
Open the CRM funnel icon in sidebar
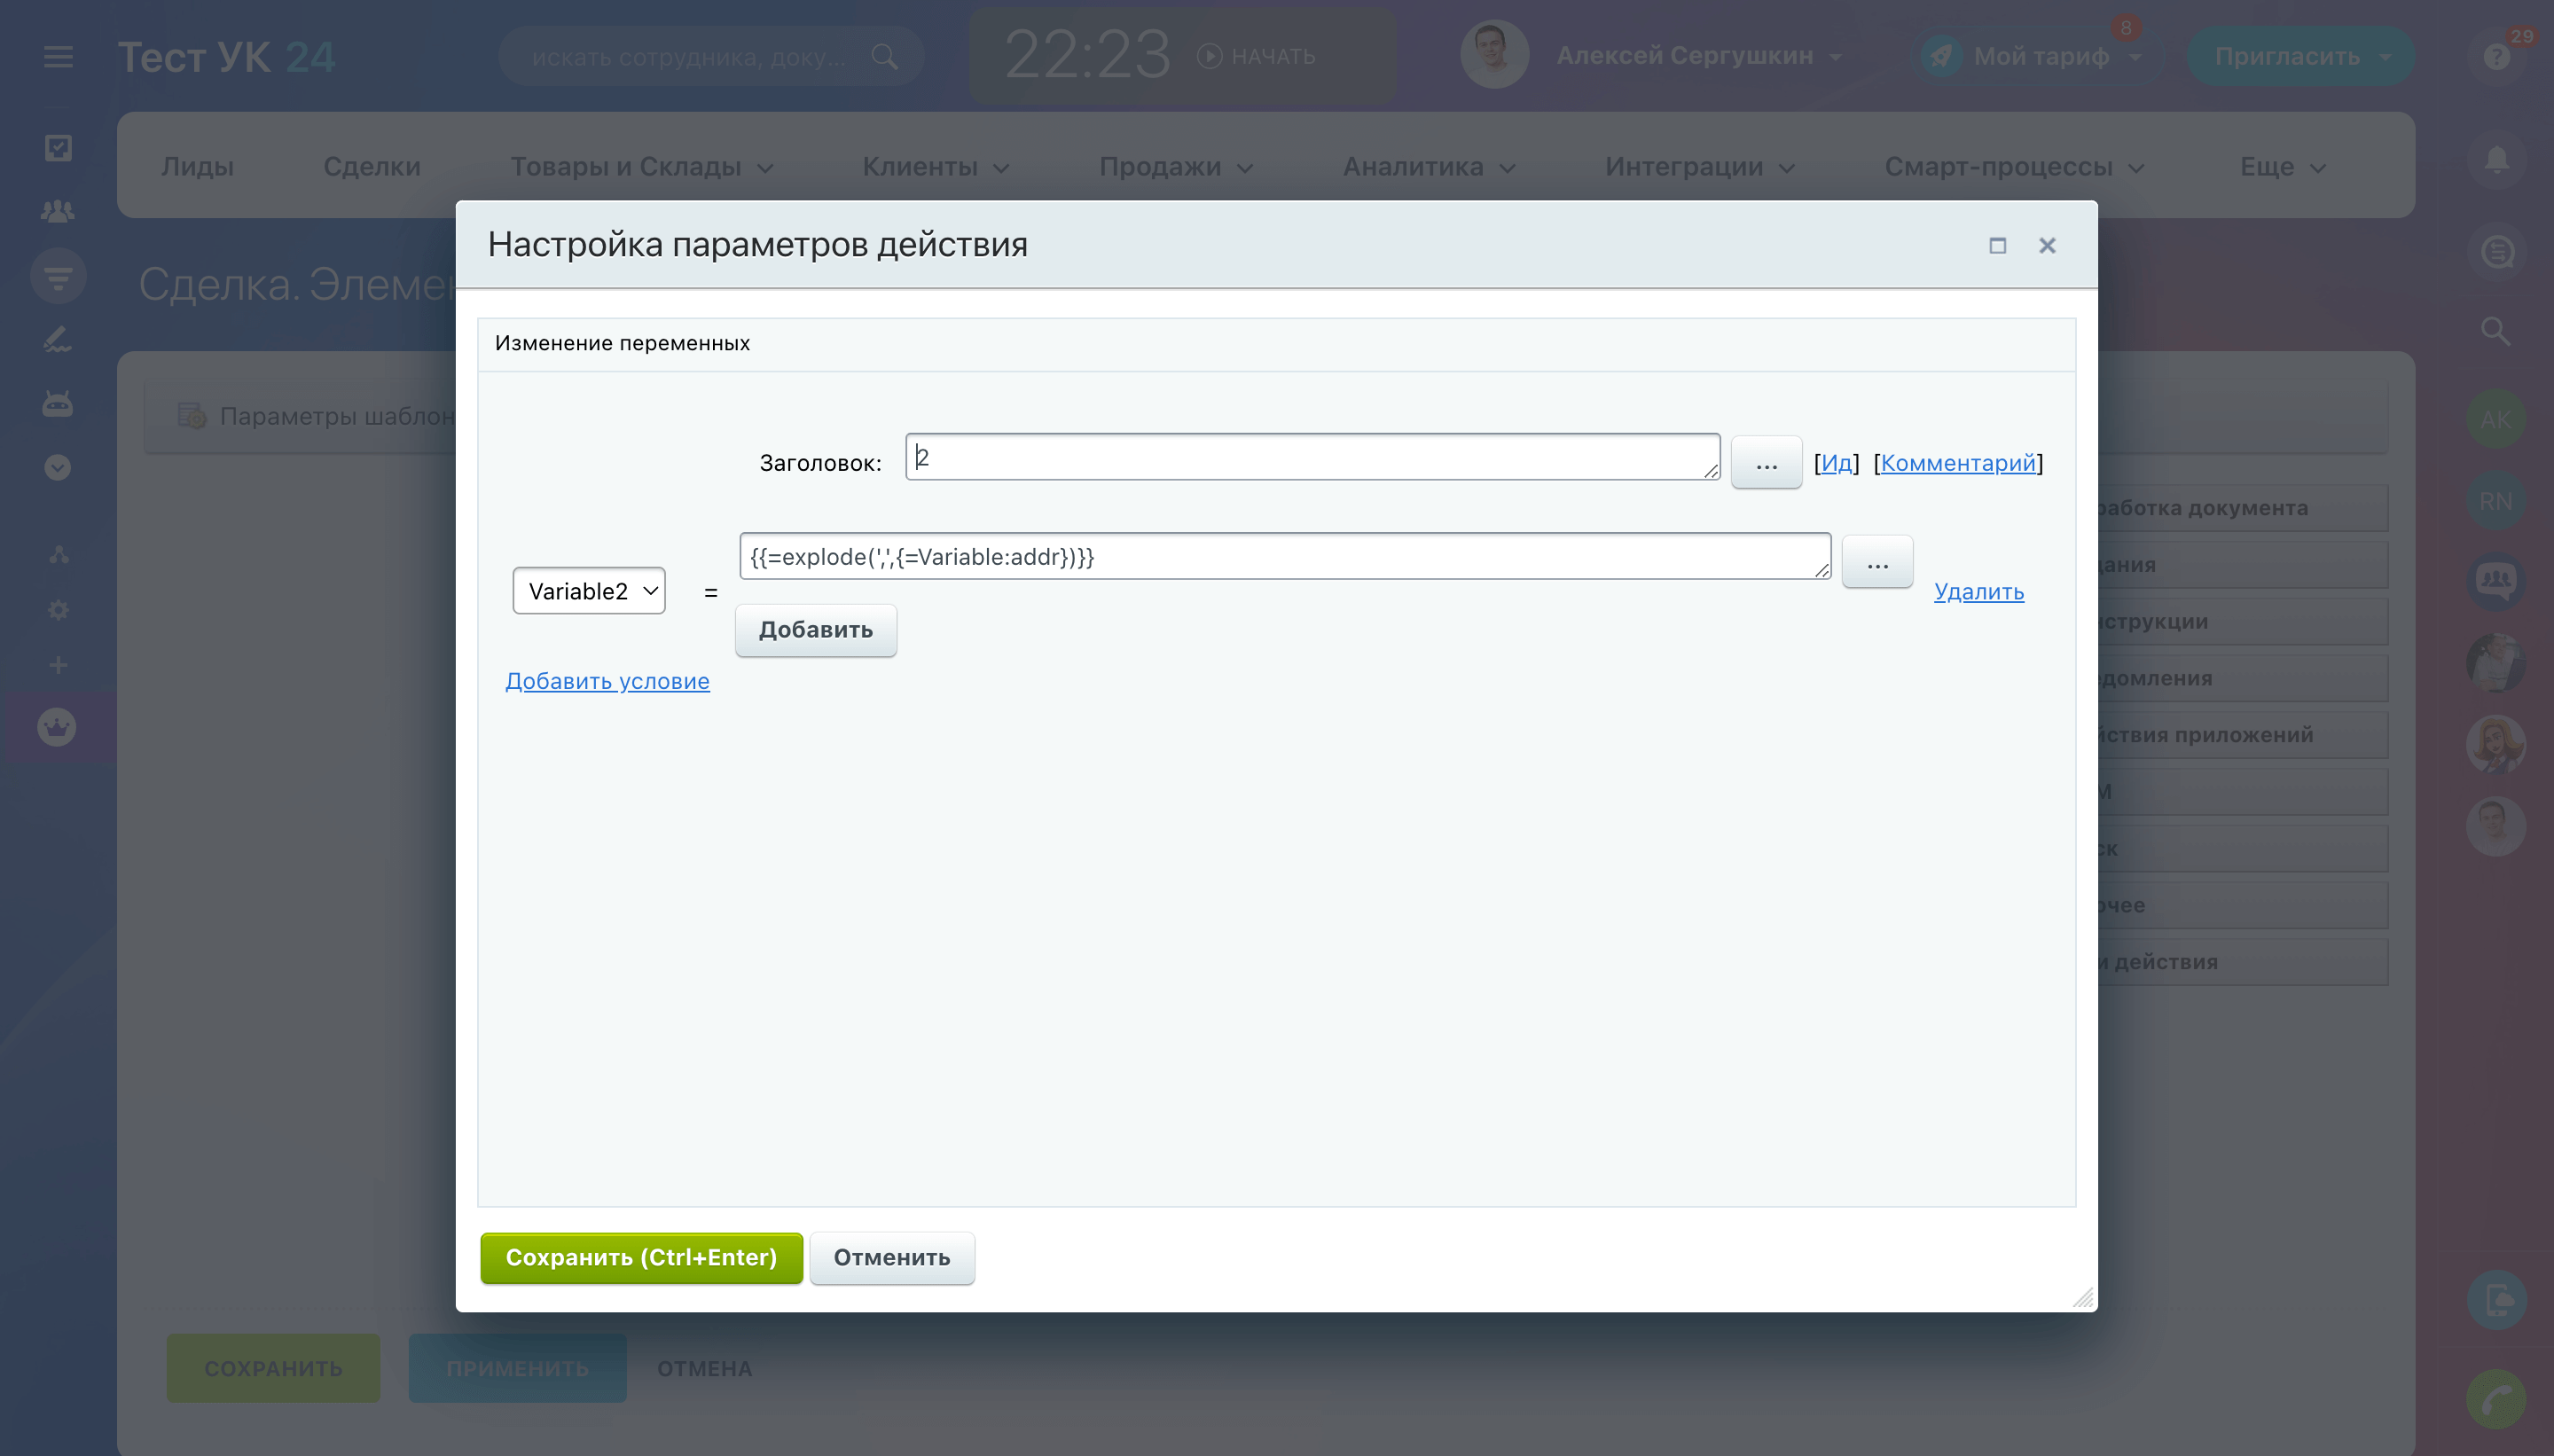pos(58,277)
